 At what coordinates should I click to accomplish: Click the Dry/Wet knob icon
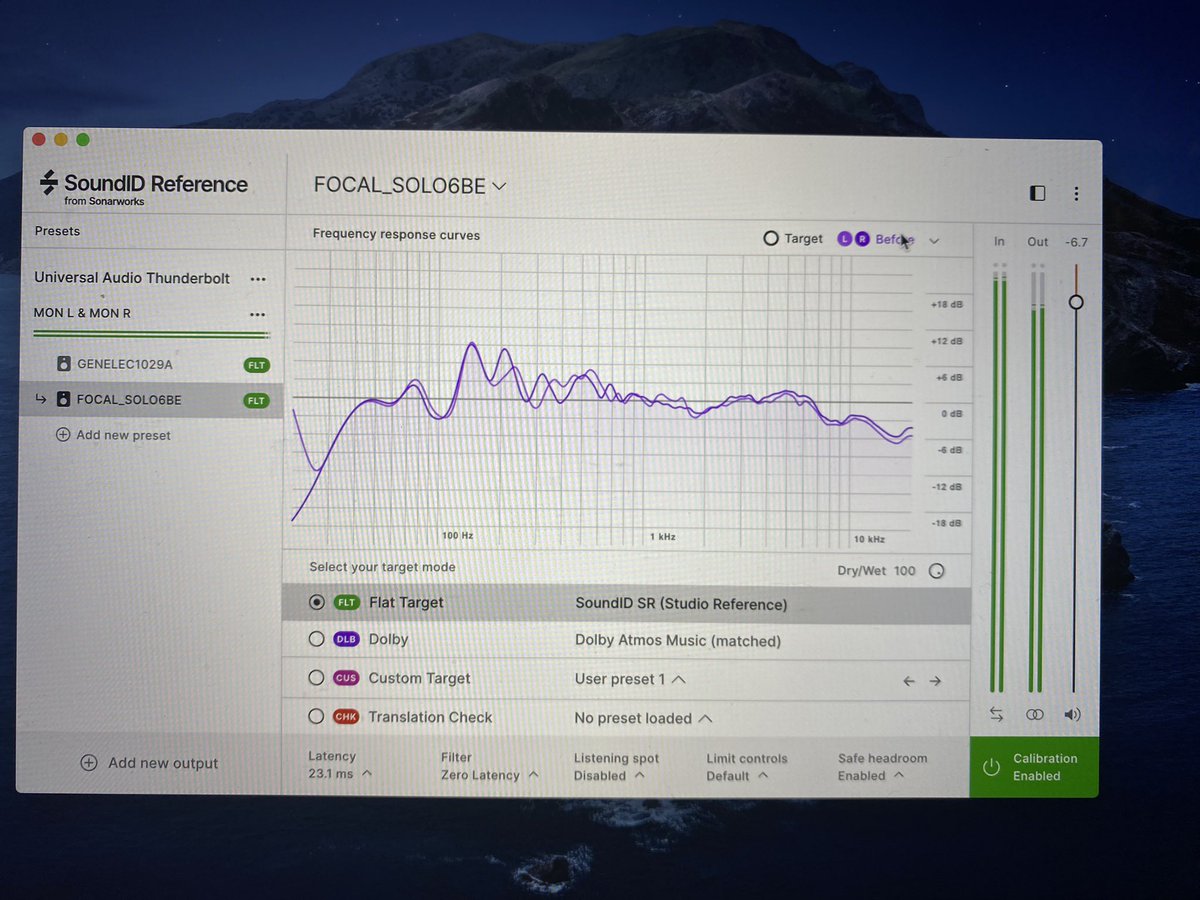click(x=936, y=571)
